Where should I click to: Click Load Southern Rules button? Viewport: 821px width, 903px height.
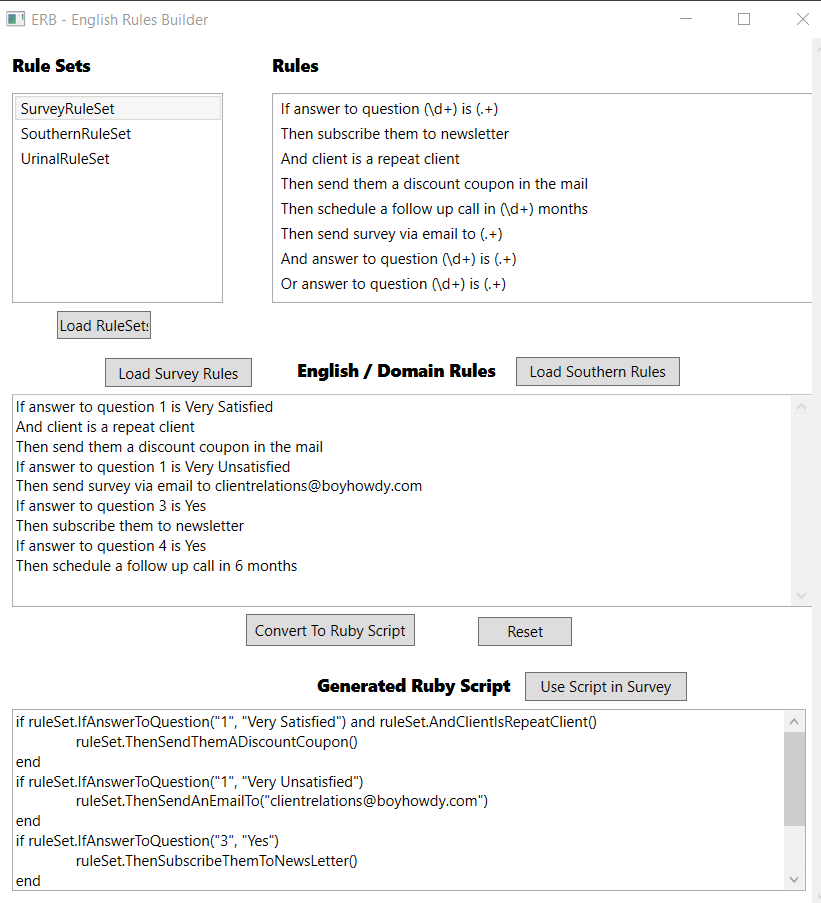pos(597,372)
